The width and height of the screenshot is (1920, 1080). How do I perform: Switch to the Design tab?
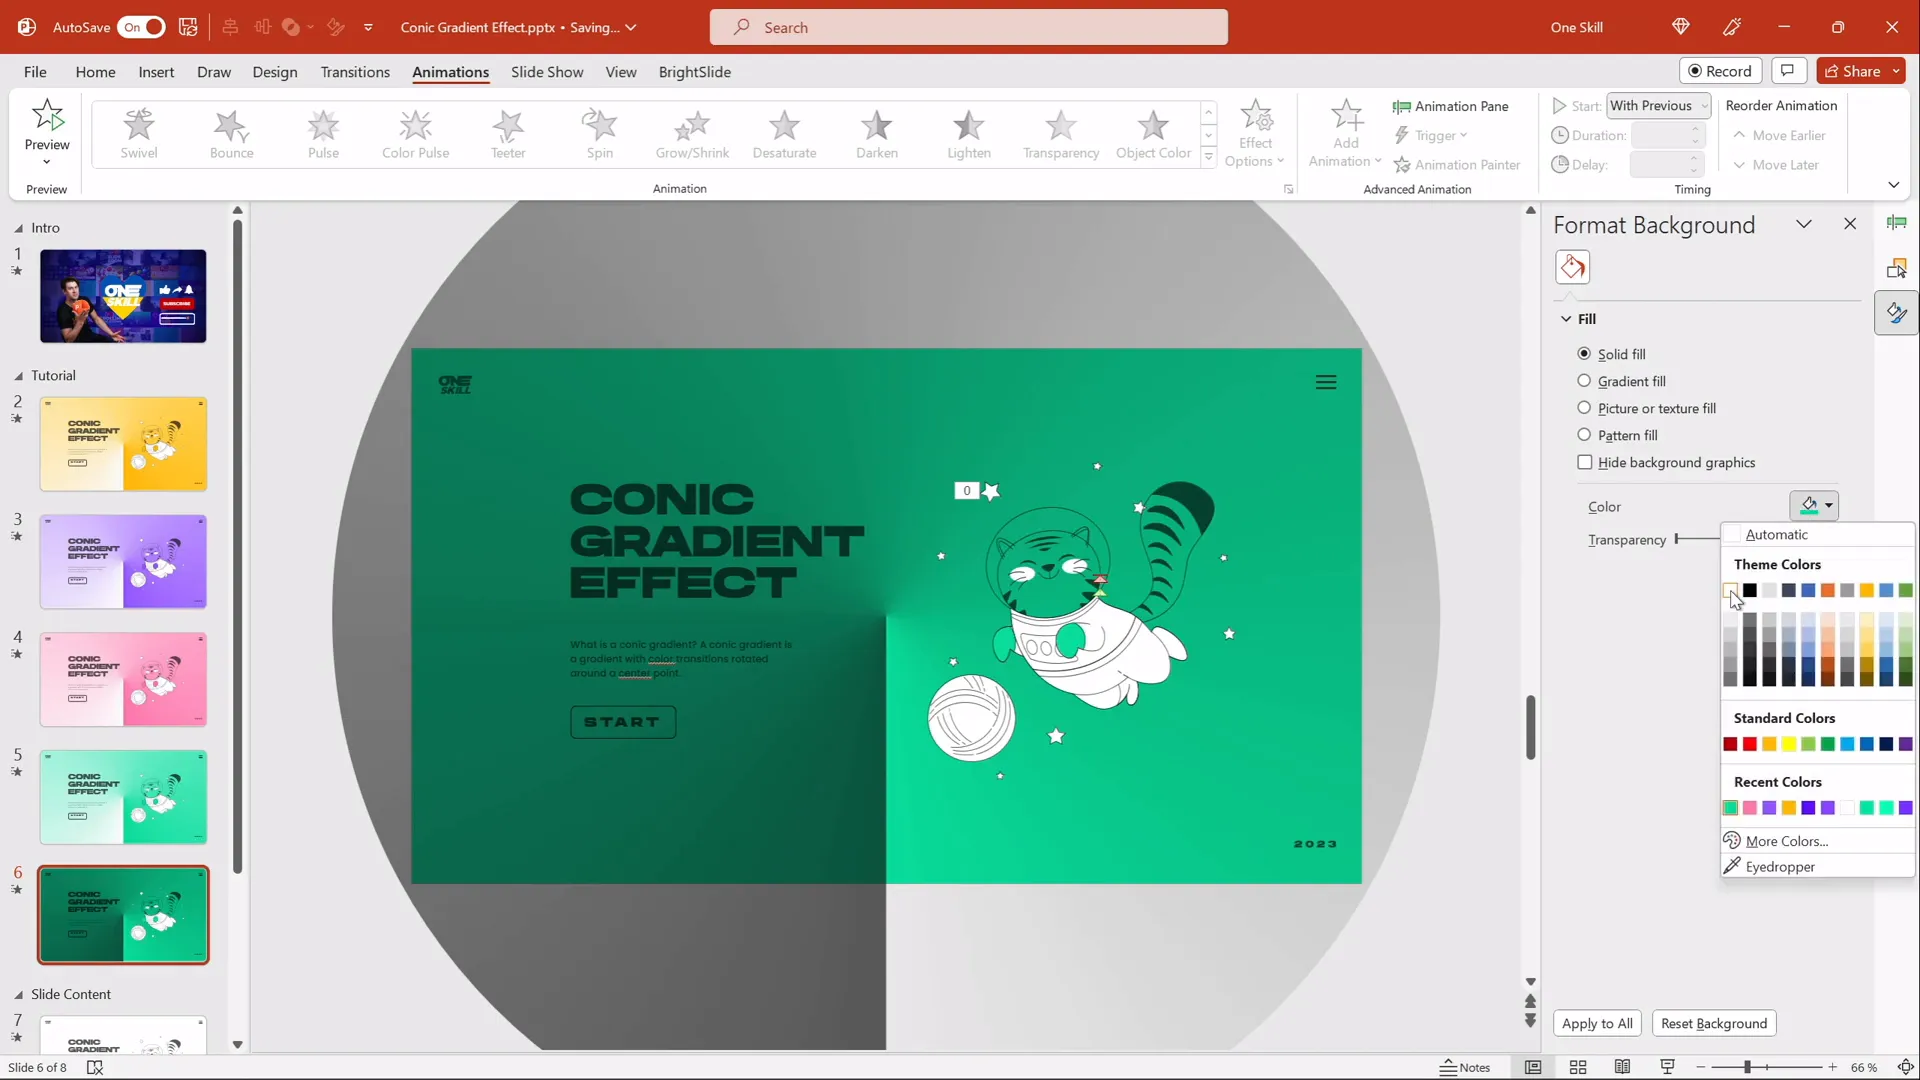[275, 72]
